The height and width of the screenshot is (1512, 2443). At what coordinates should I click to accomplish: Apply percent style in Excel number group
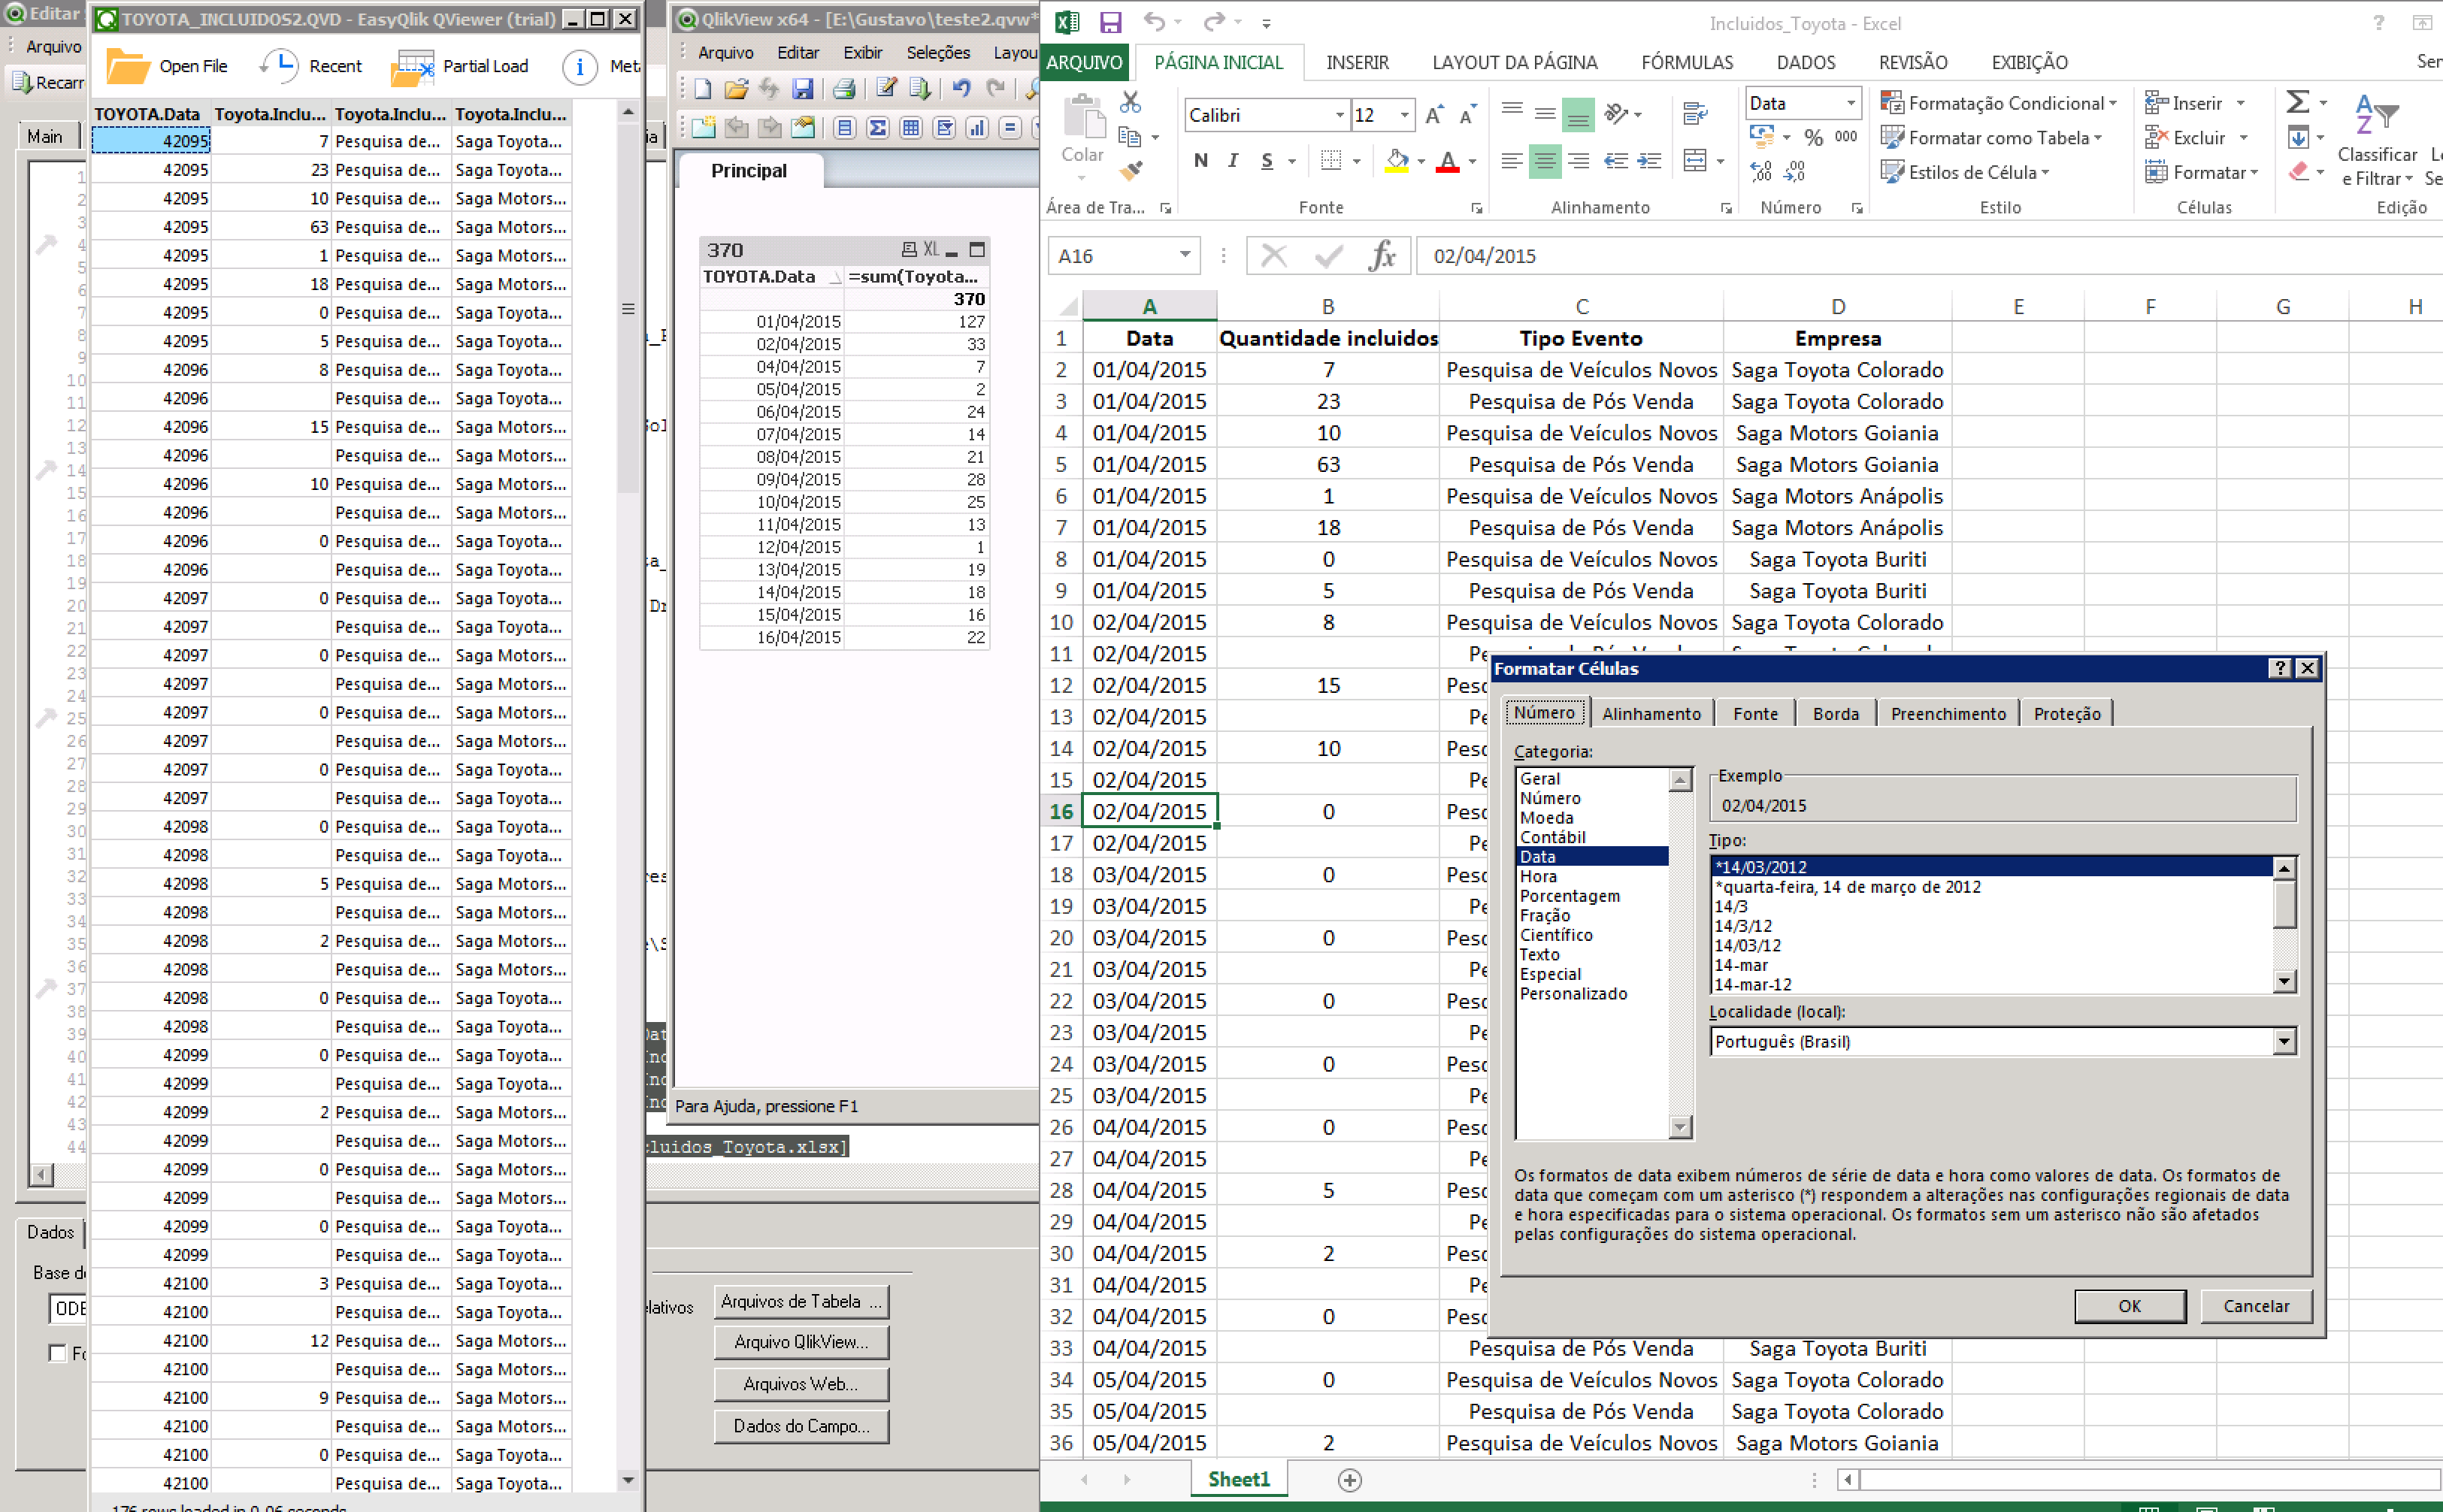coord(1813,137)
